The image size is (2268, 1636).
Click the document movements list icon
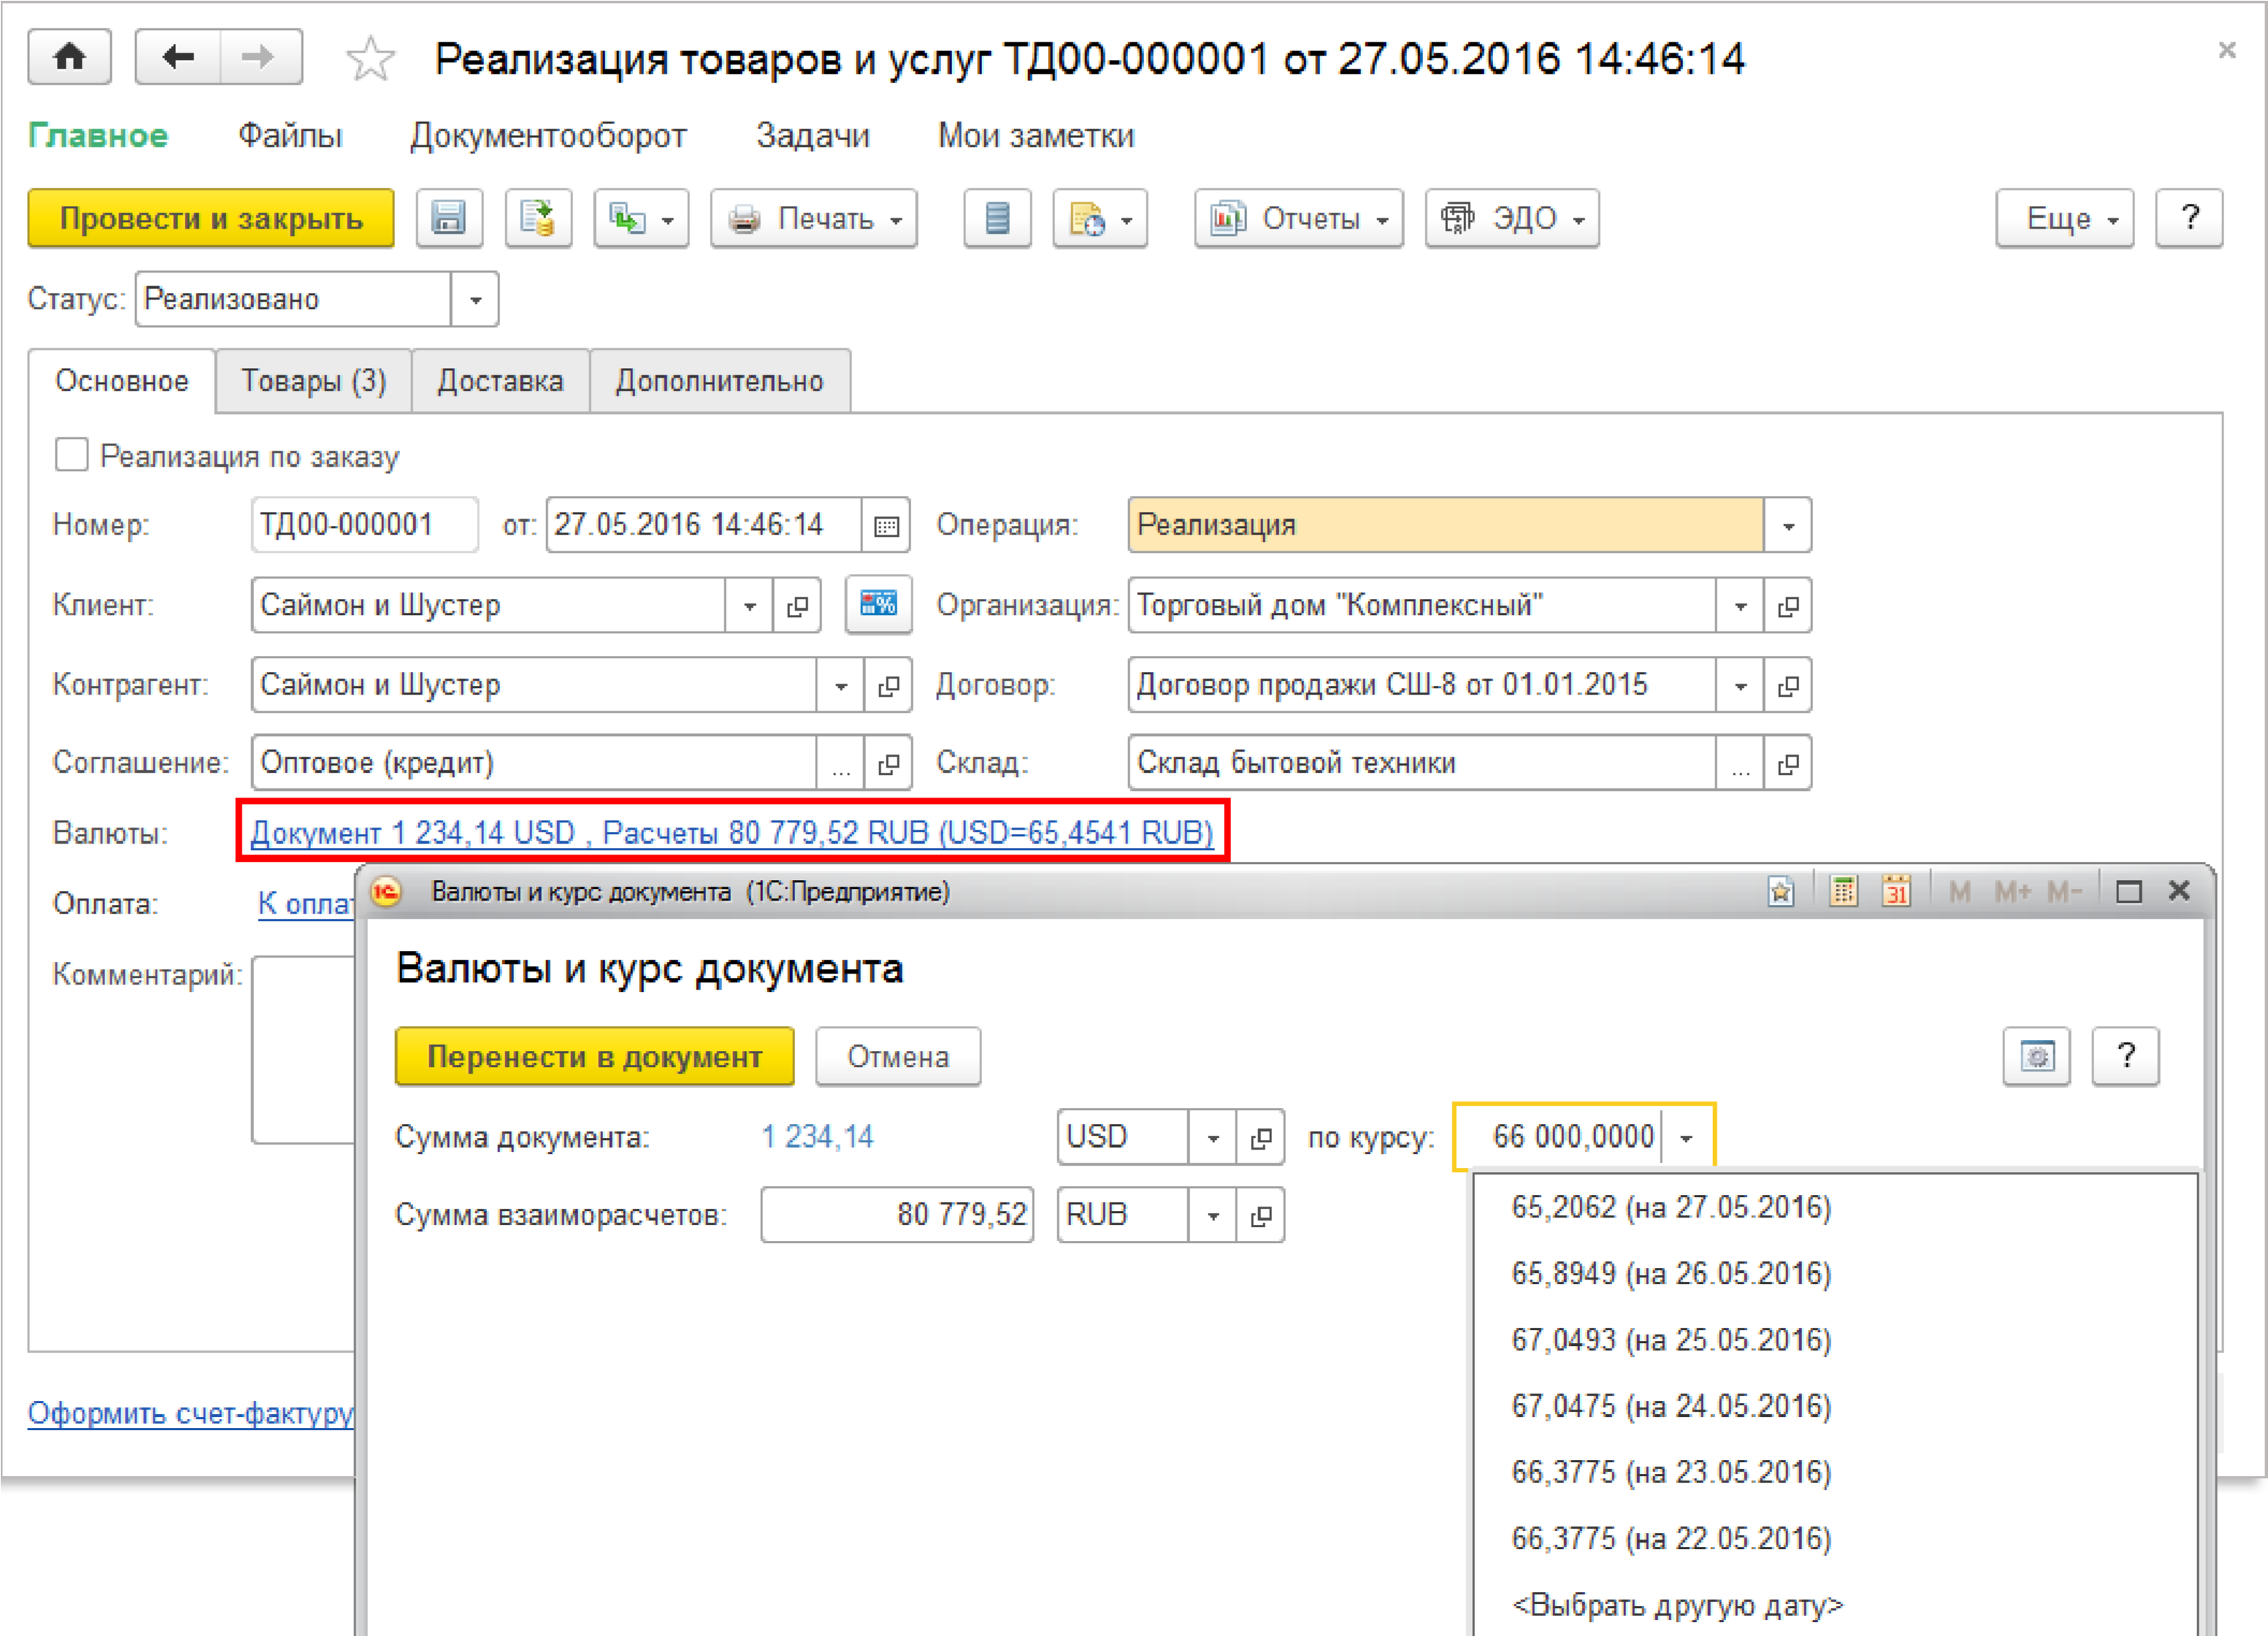tap(997, 218)
